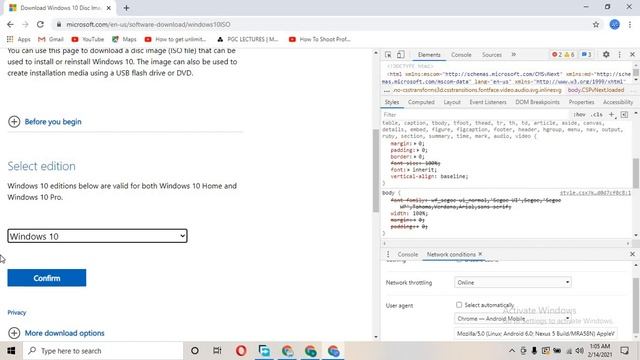640x360 pixels.
Task: Expand More download options section
Action: pos(56,333)
